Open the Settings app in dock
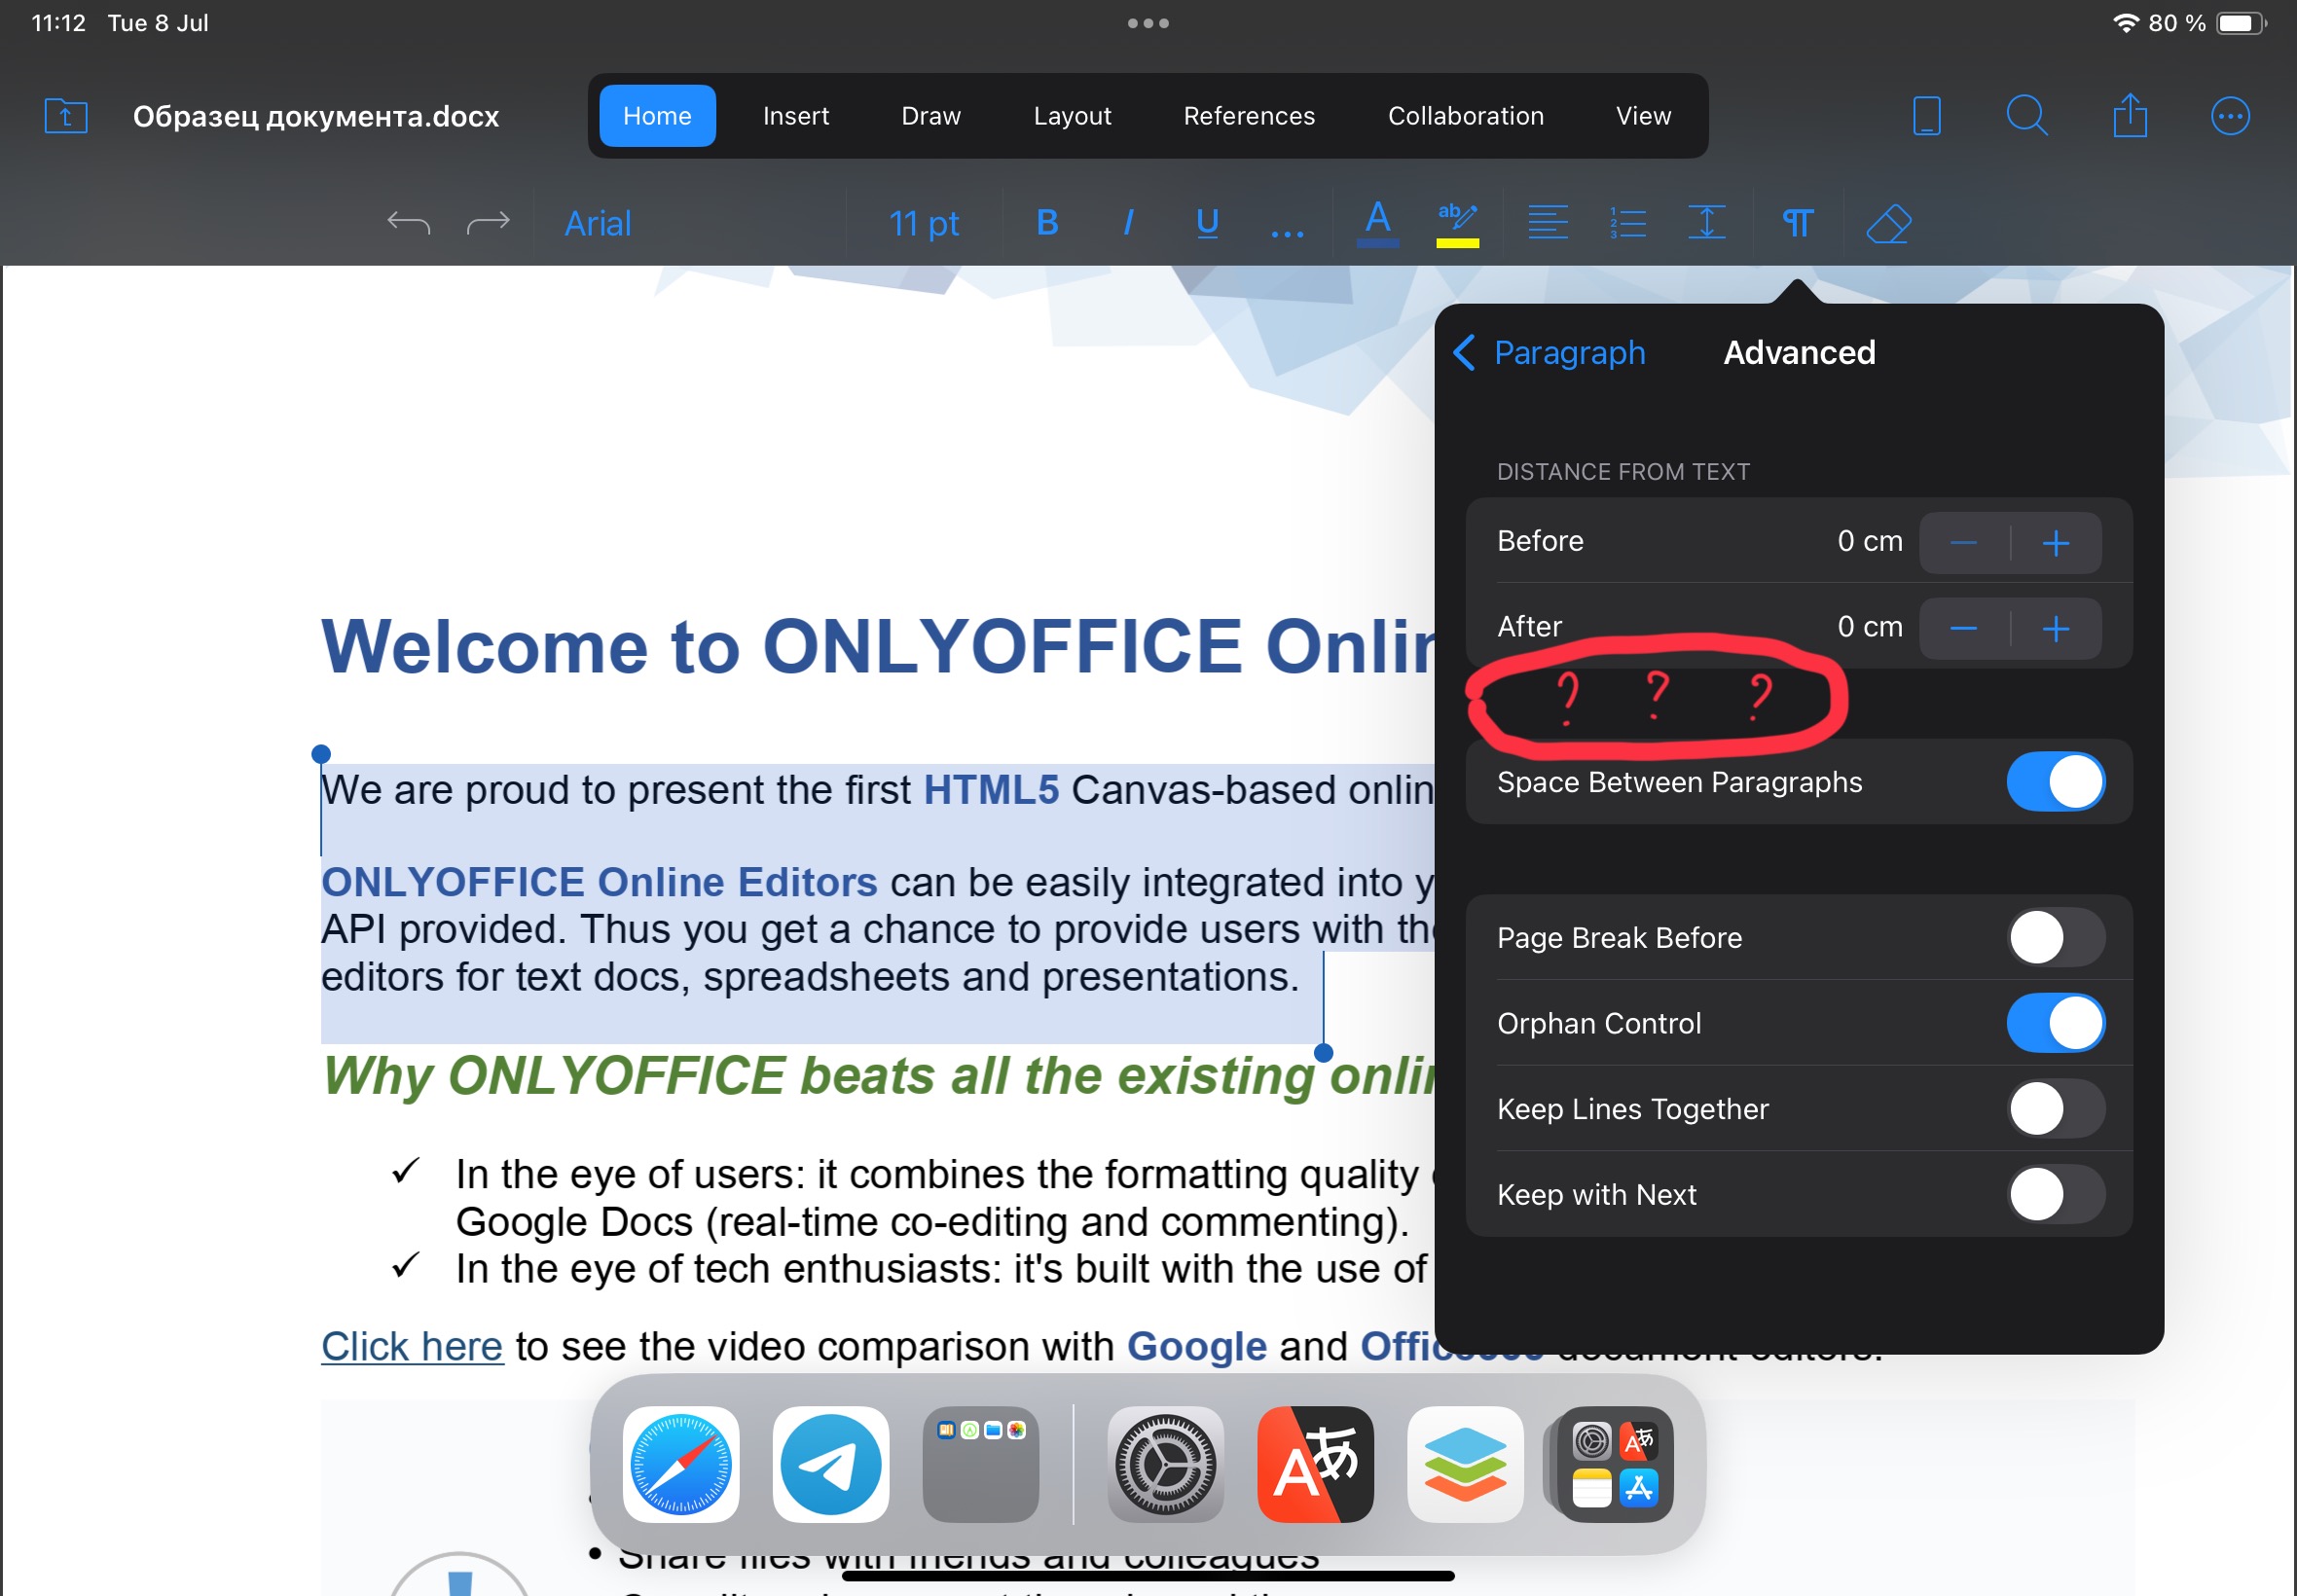The width and height of the screenshot is (2297, 1596). click(x=1166, y=1464)
